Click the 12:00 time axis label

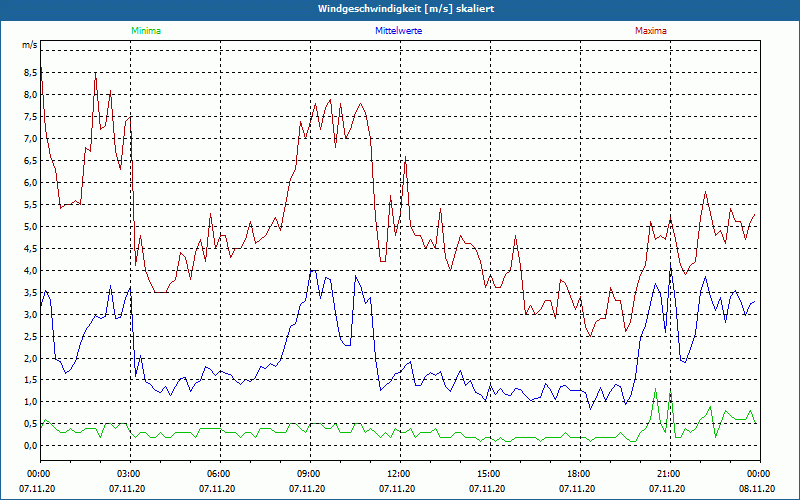click(x=399, y=473)
